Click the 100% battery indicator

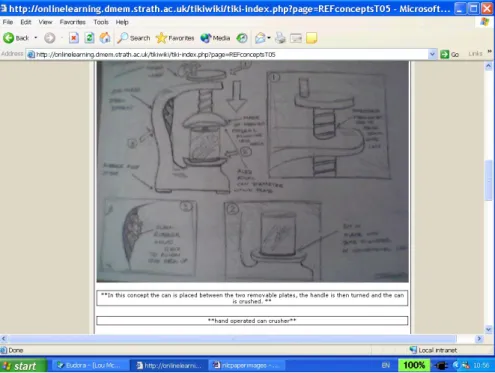tap(414, 365)
